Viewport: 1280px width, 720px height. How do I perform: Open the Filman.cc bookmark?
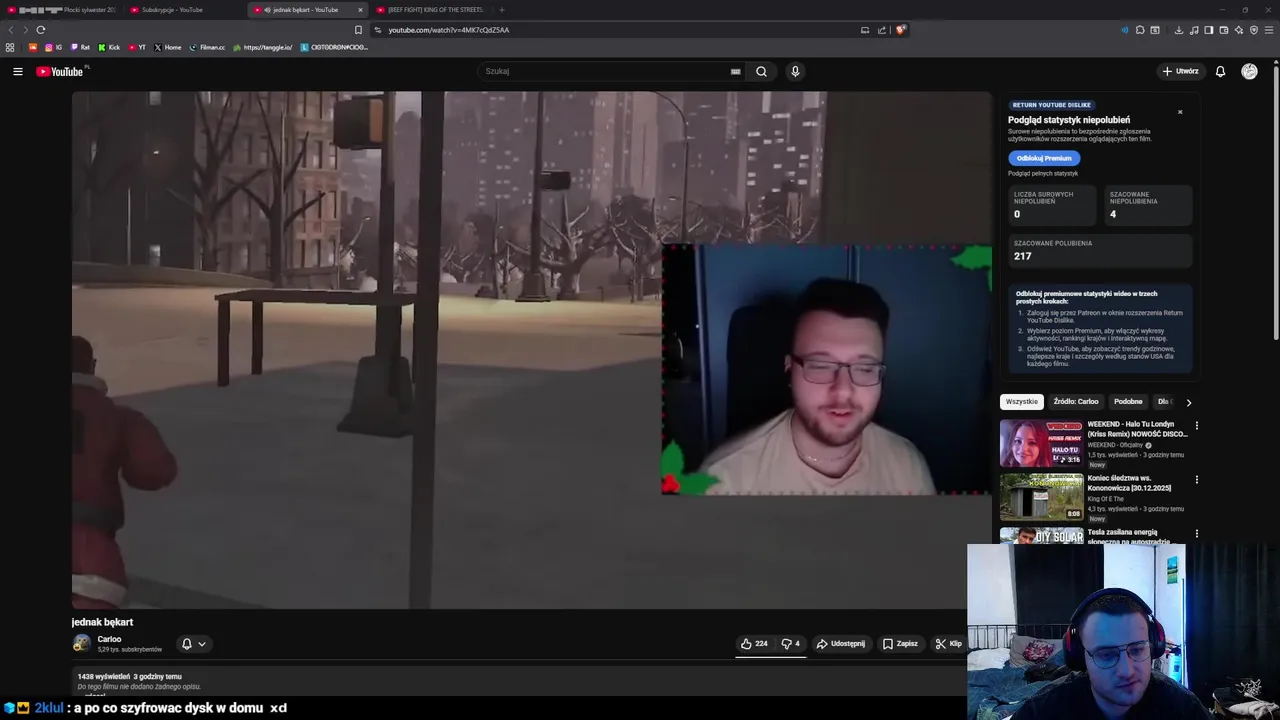[208, 47]
